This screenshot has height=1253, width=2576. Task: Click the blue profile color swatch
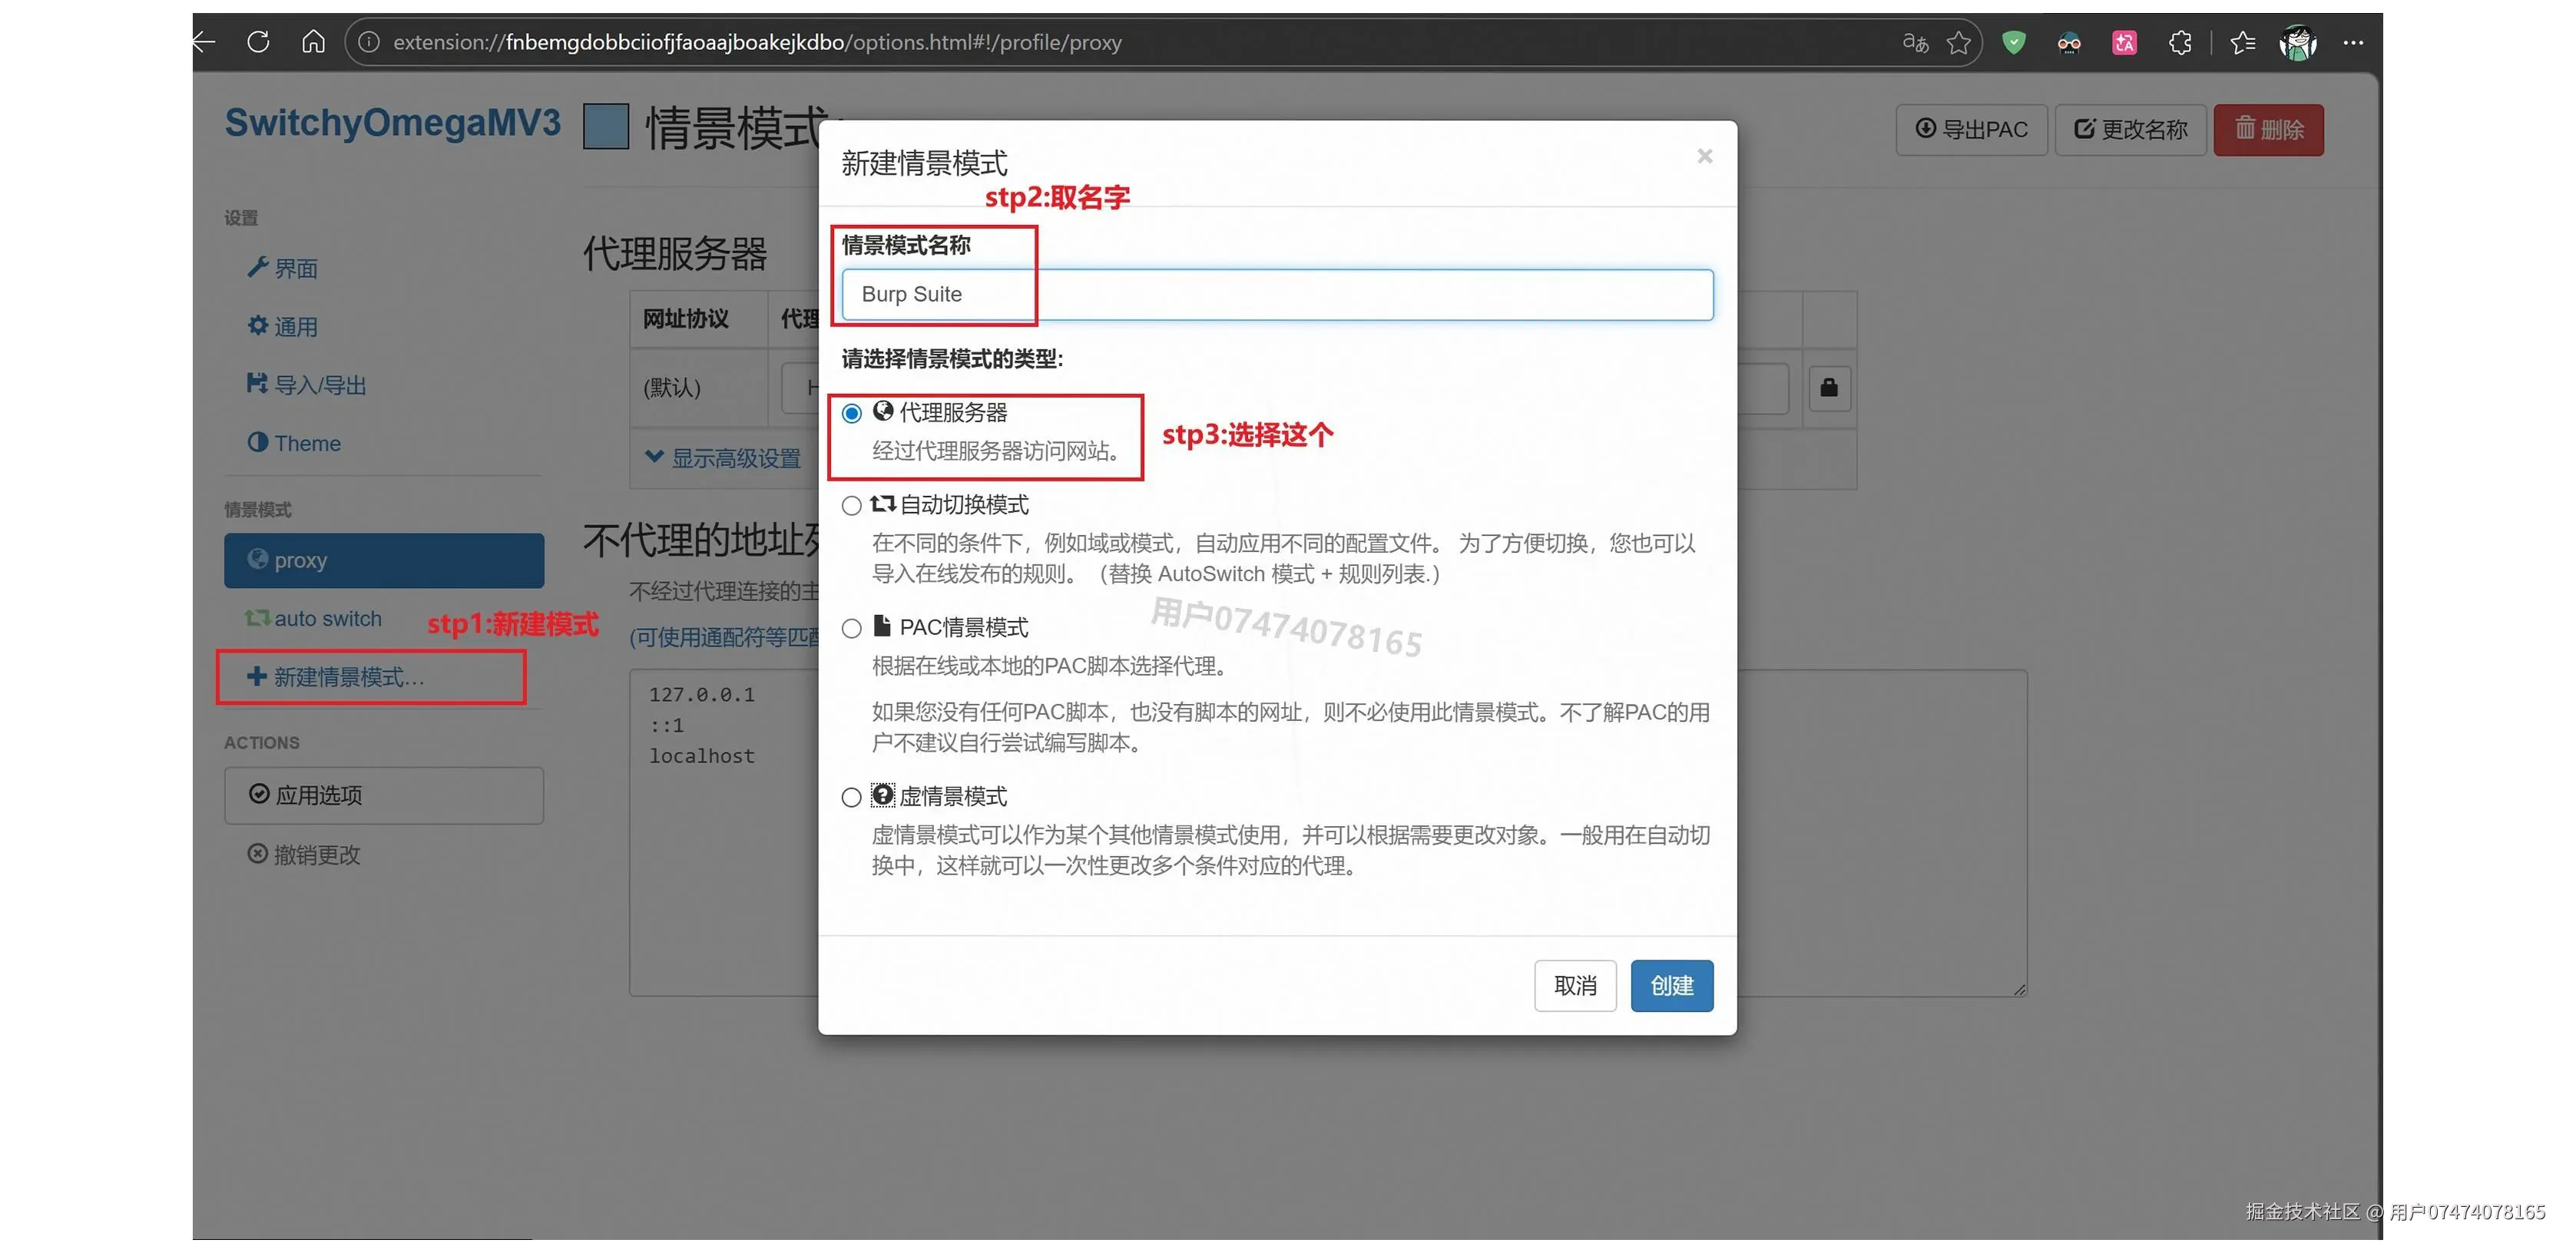point(606,127)
